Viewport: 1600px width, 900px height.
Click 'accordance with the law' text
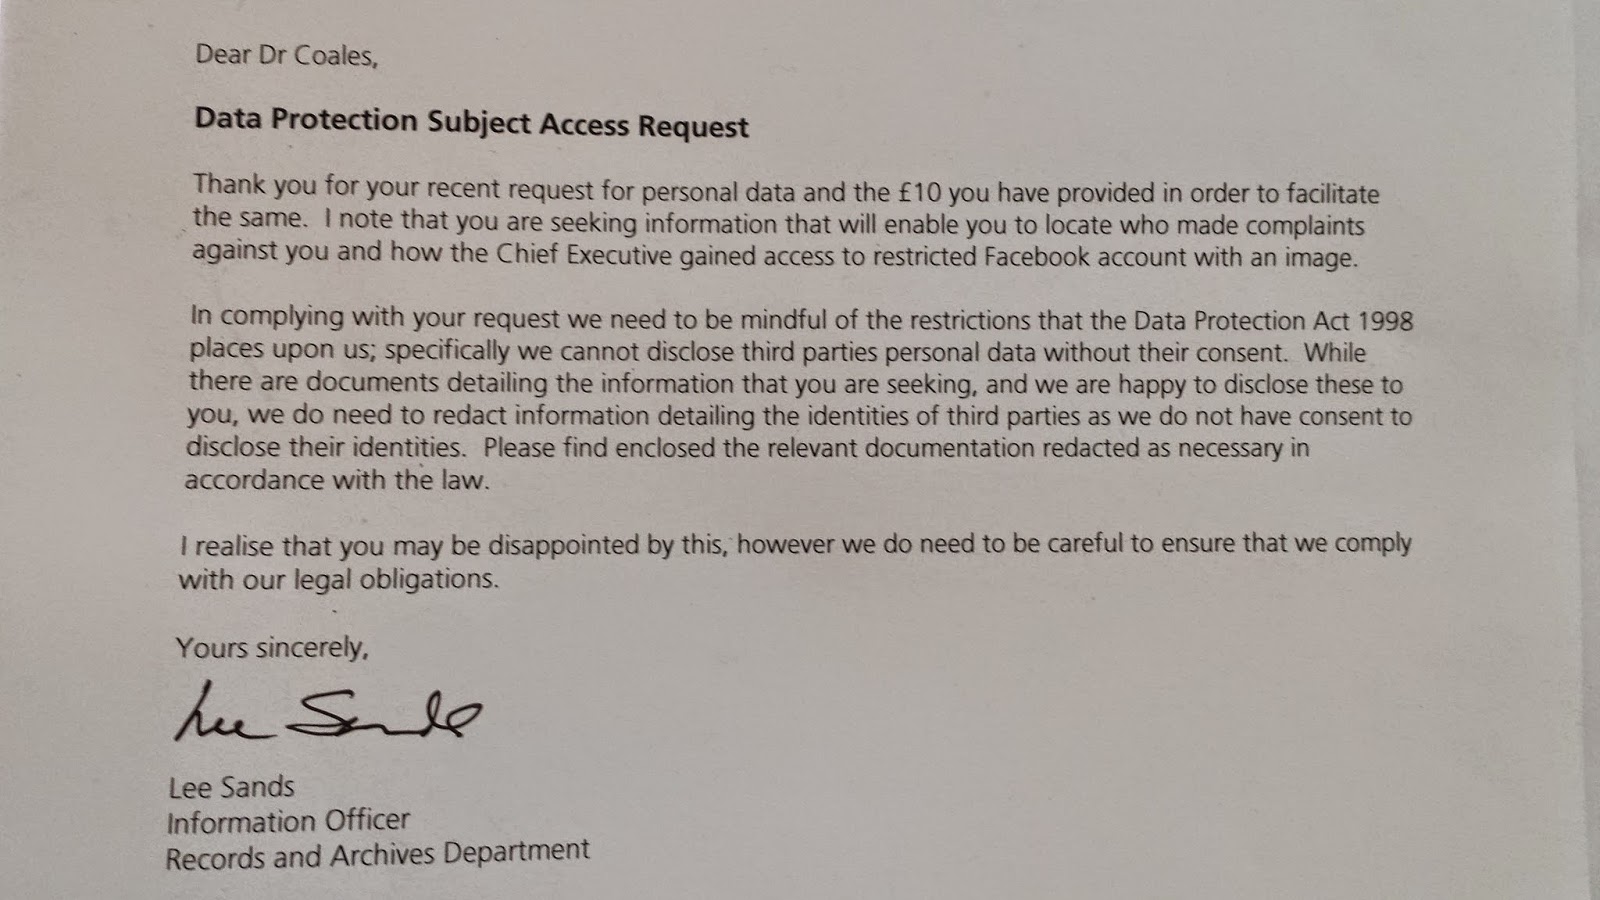click(x=337, y=480)
